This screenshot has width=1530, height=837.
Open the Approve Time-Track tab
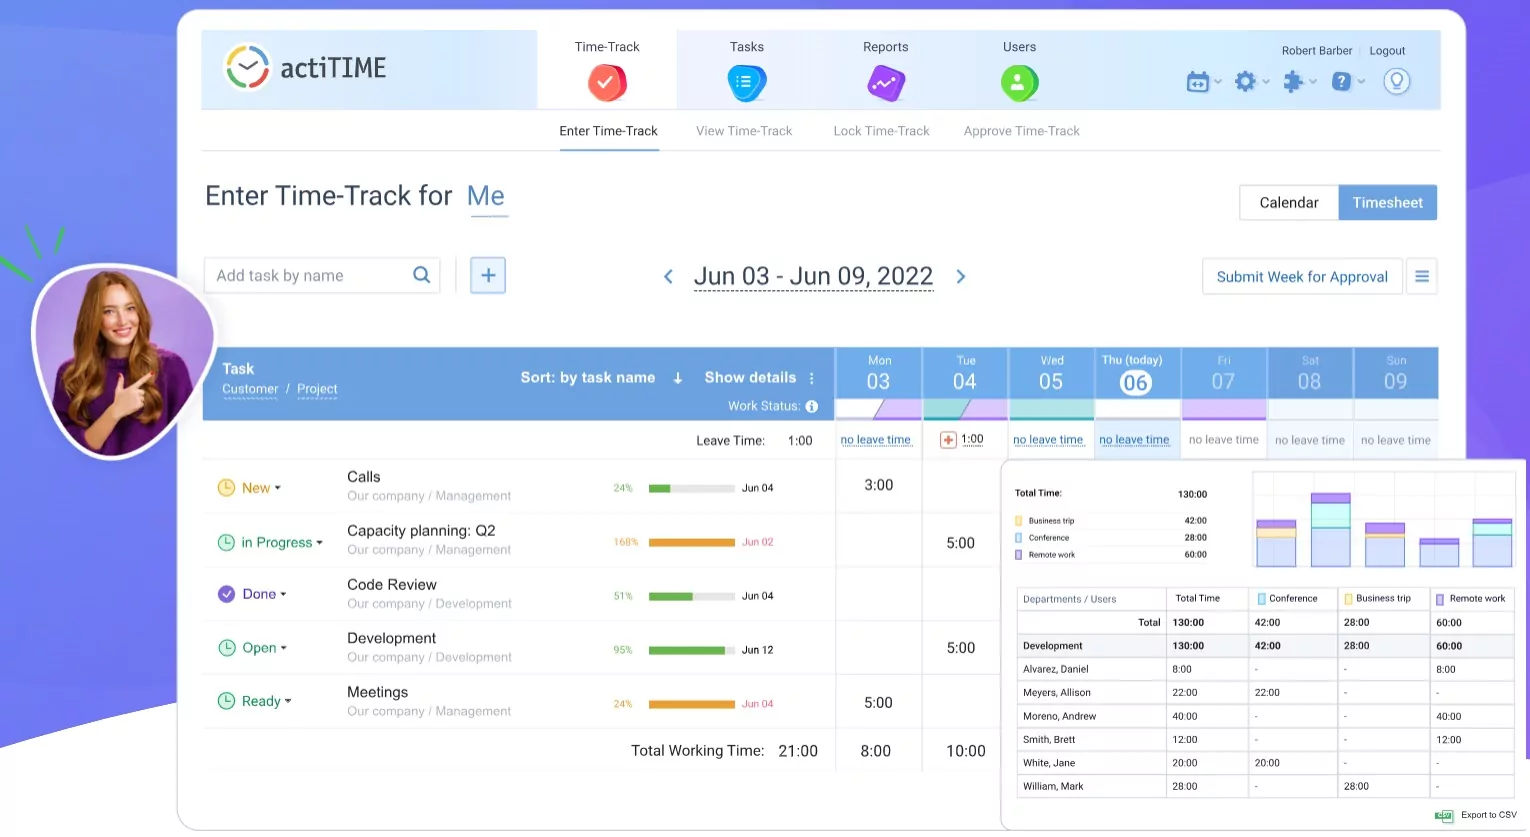(1022, 131)
